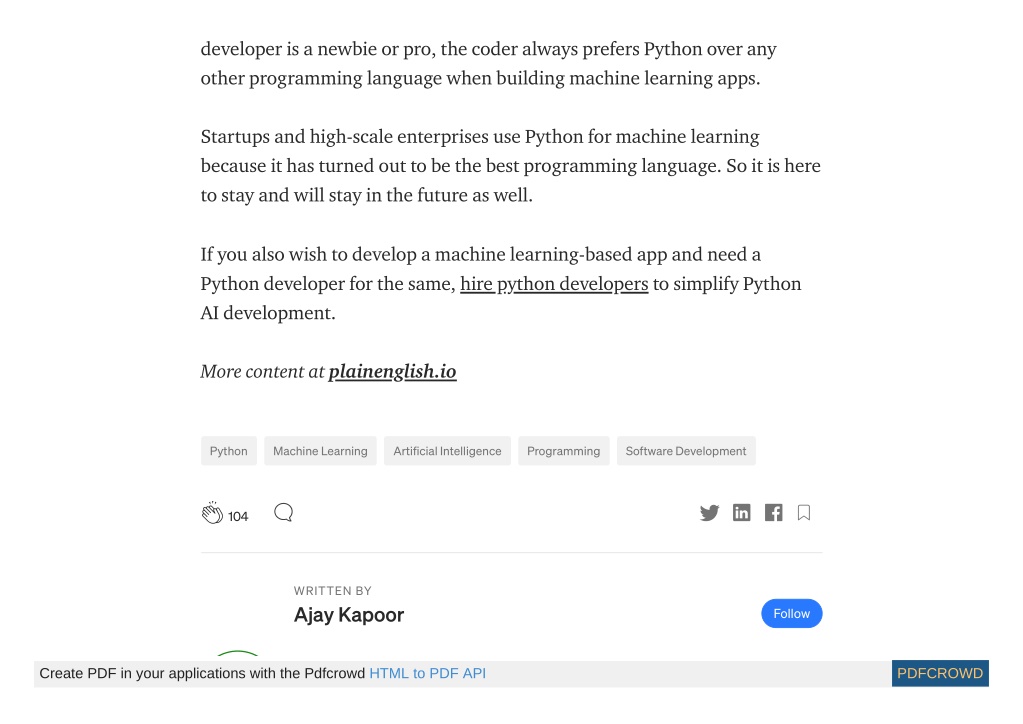Screen dimensions: 1023x724
Task: Click the author avatar green circle
Action: tap(237, 654)
